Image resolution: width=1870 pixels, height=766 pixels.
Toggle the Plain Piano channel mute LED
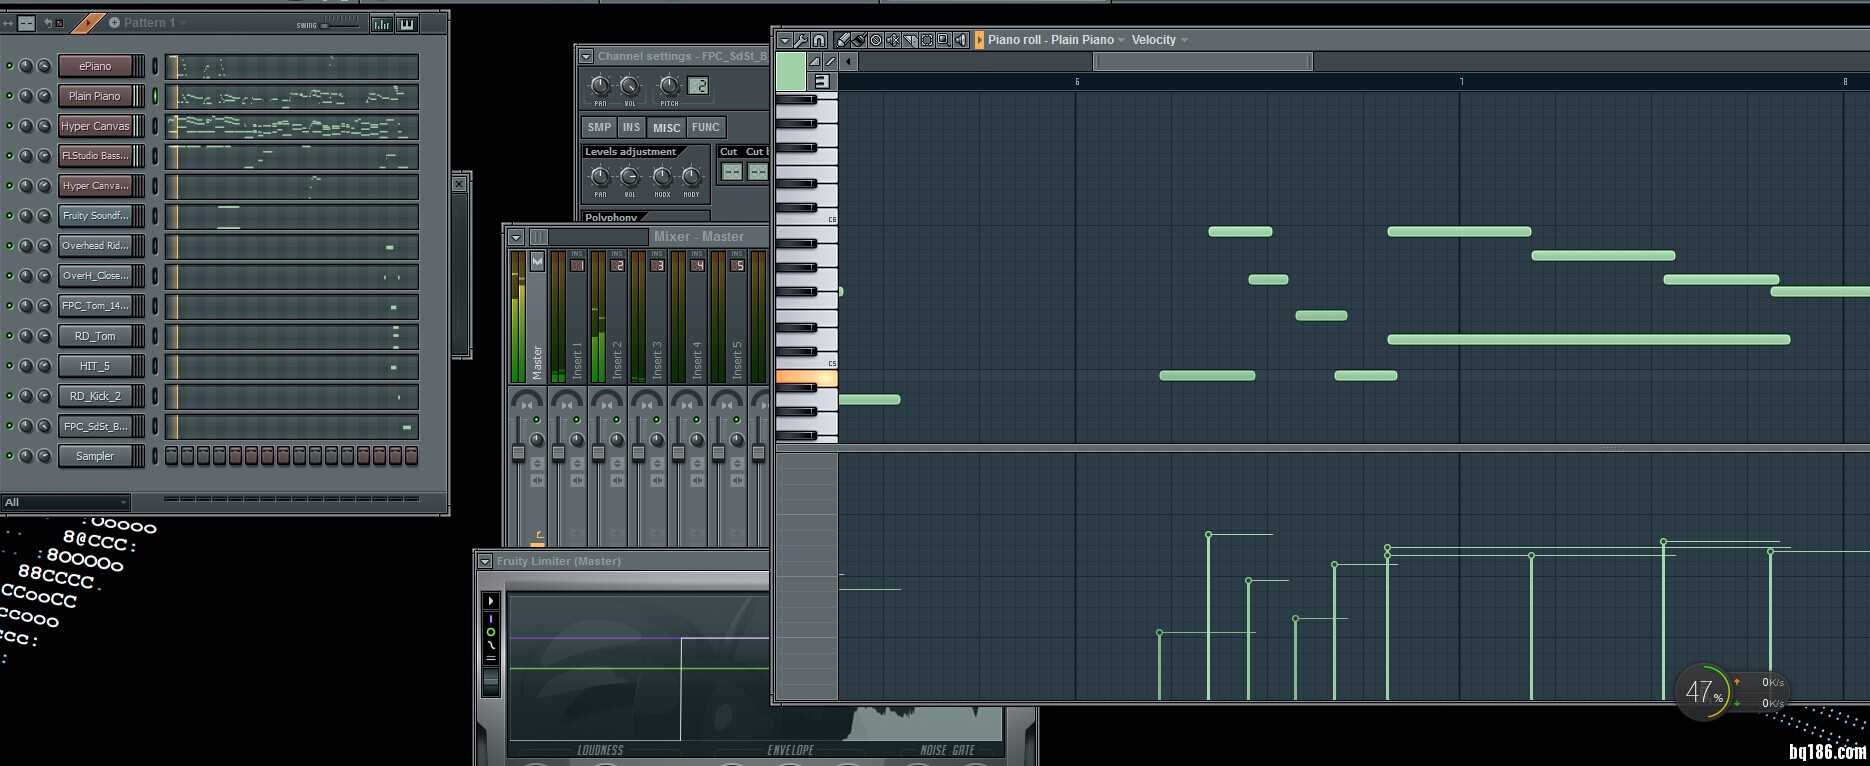pyautogui.click(x=10, y=96)
